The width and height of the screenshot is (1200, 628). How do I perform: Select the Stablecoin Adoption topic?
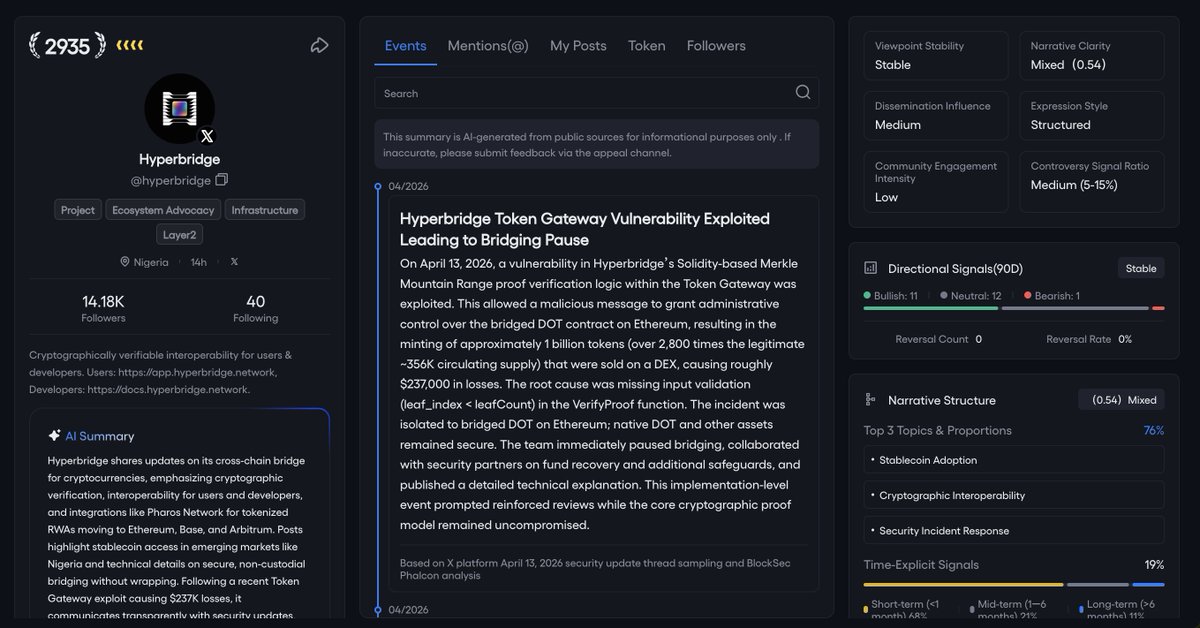(1014, 460)
